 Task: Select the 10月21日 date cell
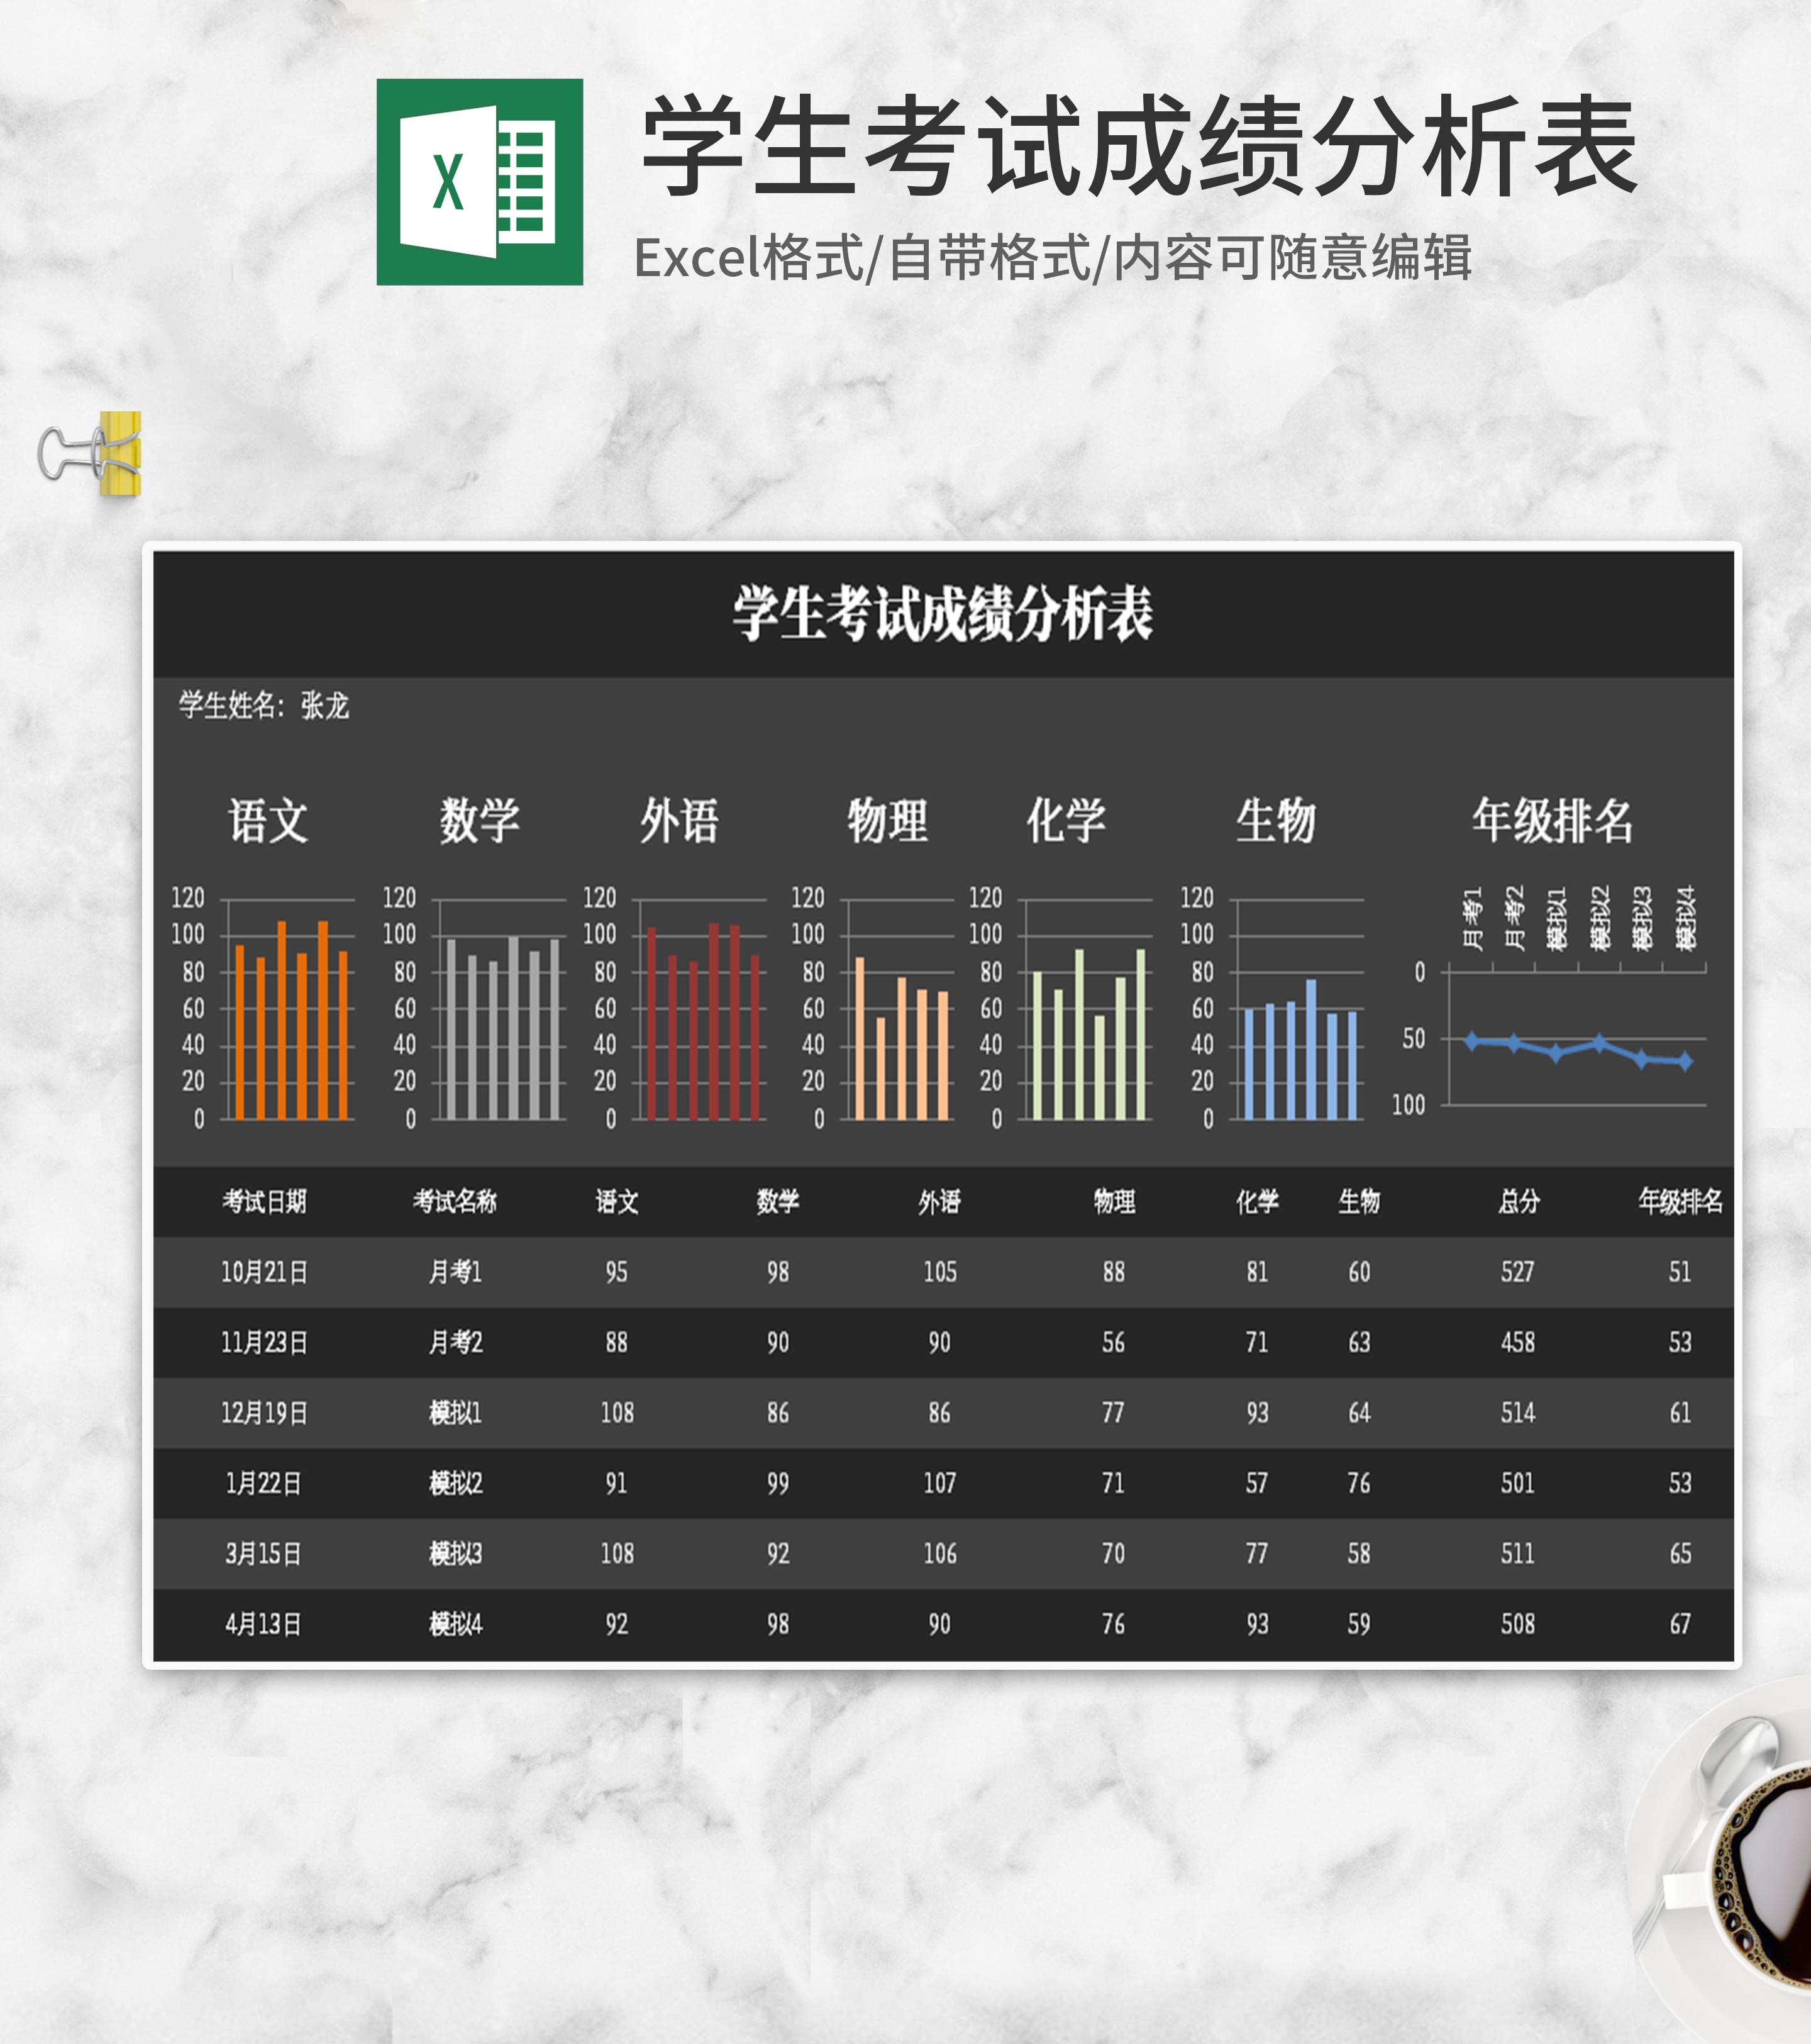[x=264, y=1272]
